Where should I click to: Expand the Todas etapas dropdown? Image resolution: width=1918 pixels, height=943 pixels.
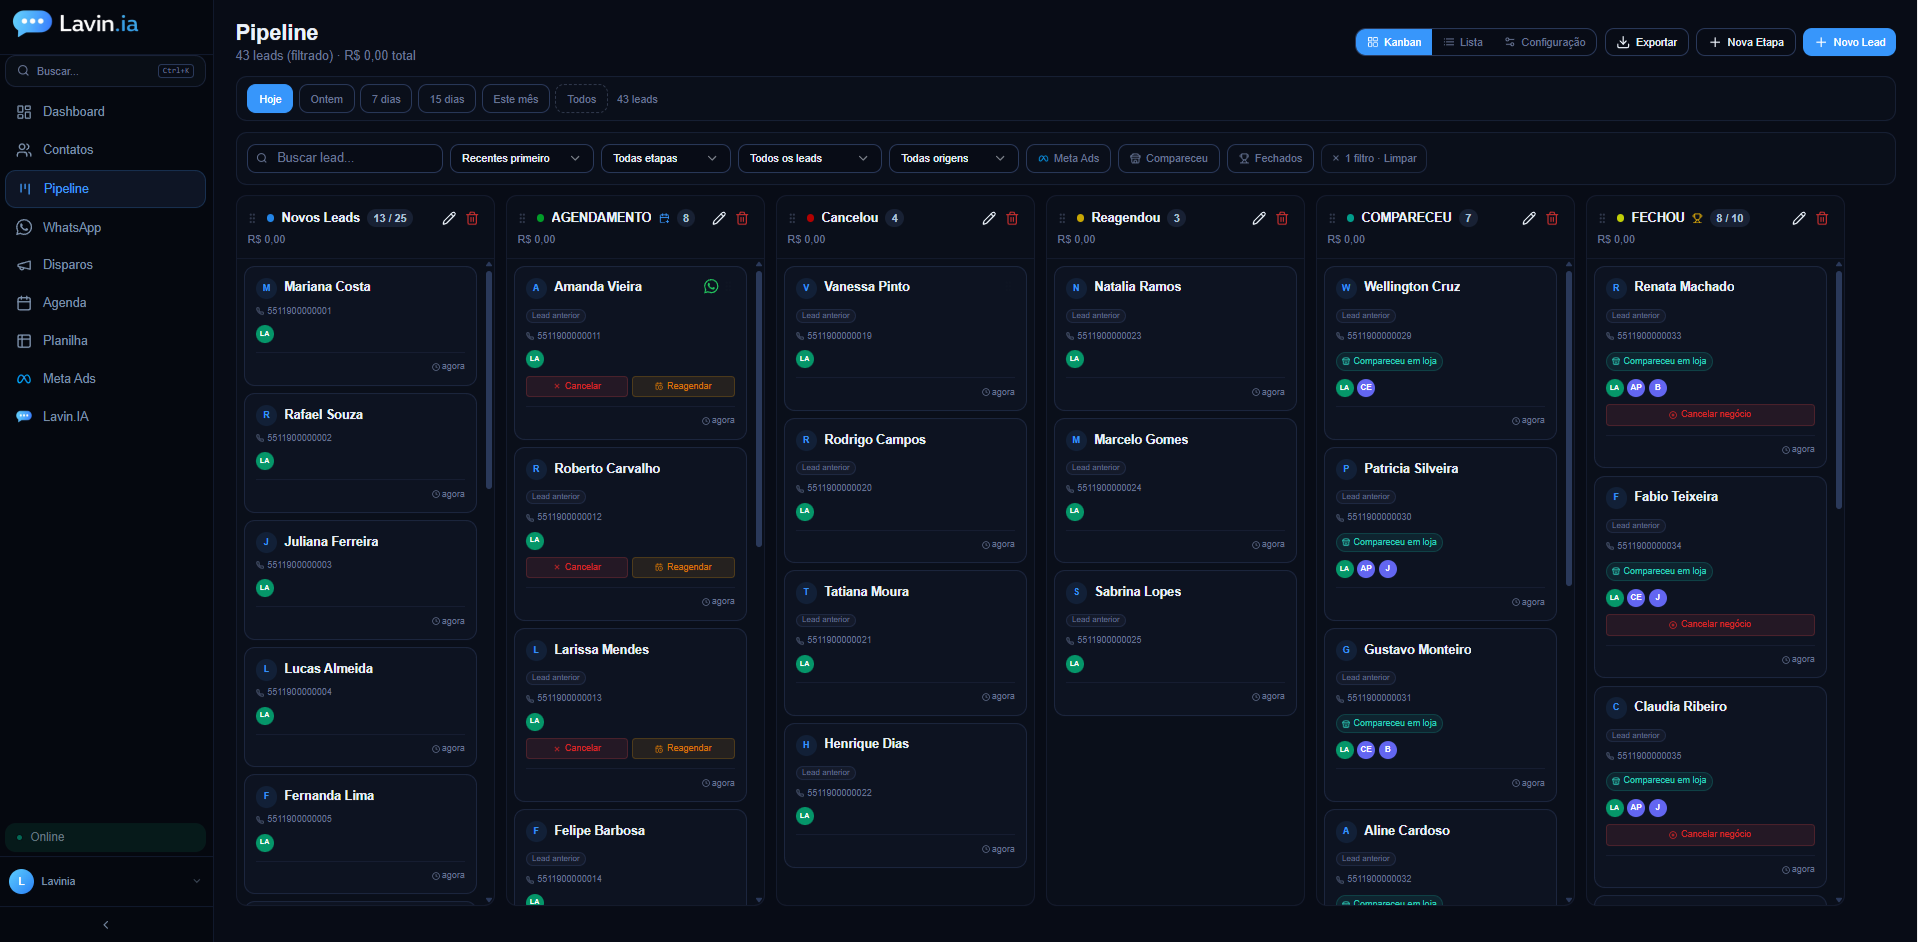[x=665, y=158]
